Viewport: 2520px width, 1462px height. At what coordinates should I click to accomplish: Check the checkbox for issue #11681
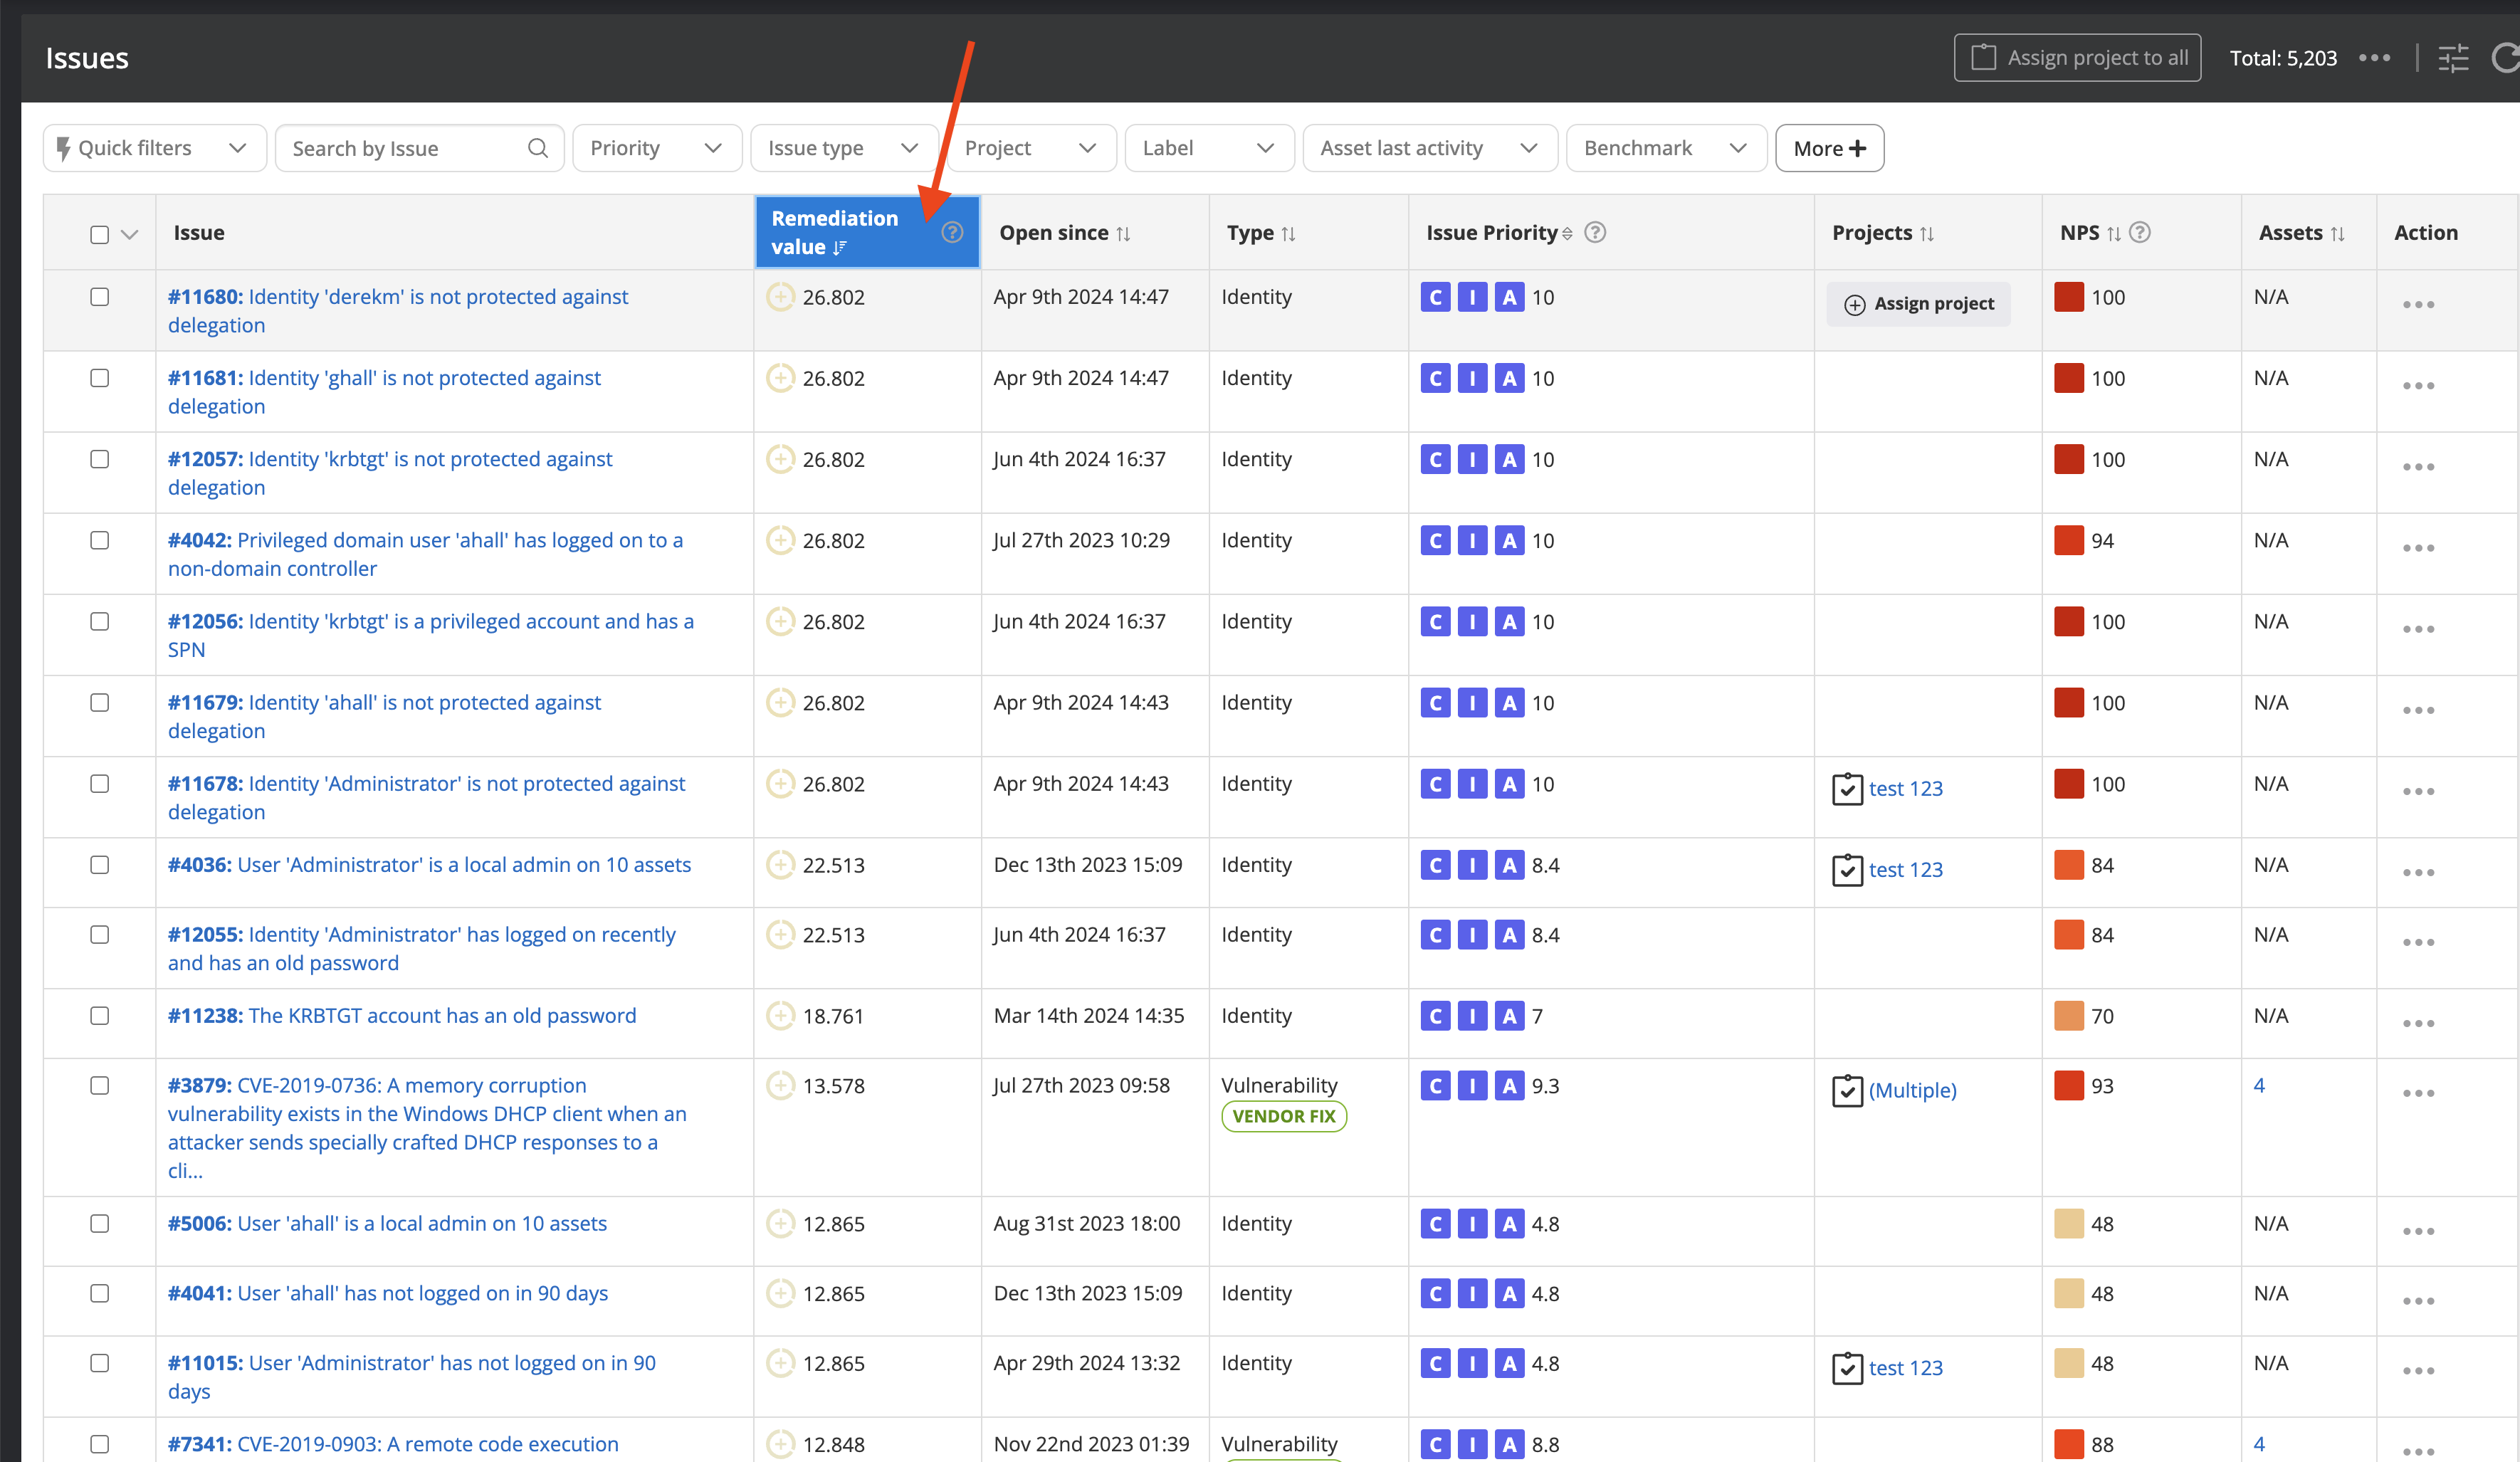click(99, 378)
